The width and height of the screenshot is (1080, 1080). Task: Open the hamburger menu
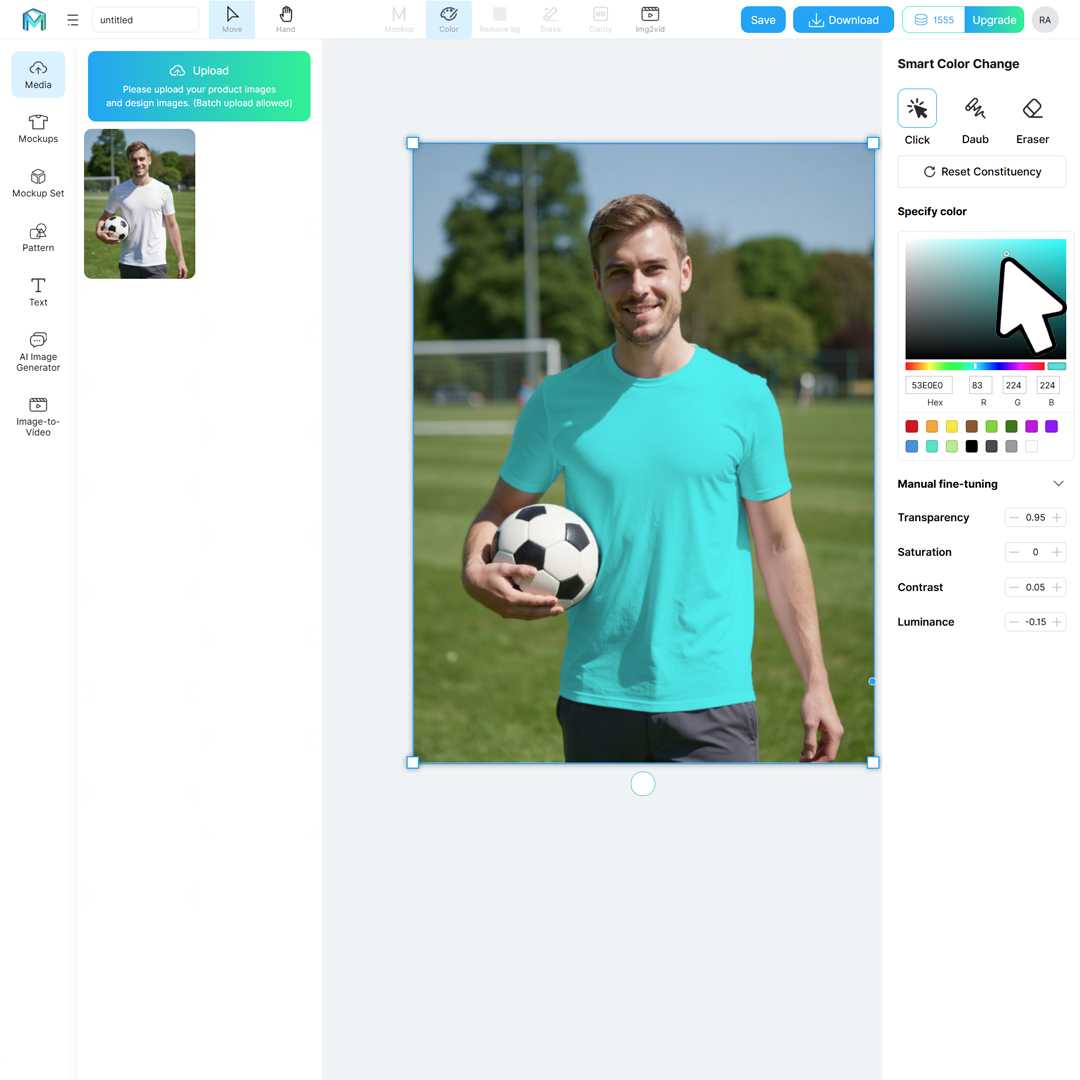pyautogui.click(x=72, y=20)
